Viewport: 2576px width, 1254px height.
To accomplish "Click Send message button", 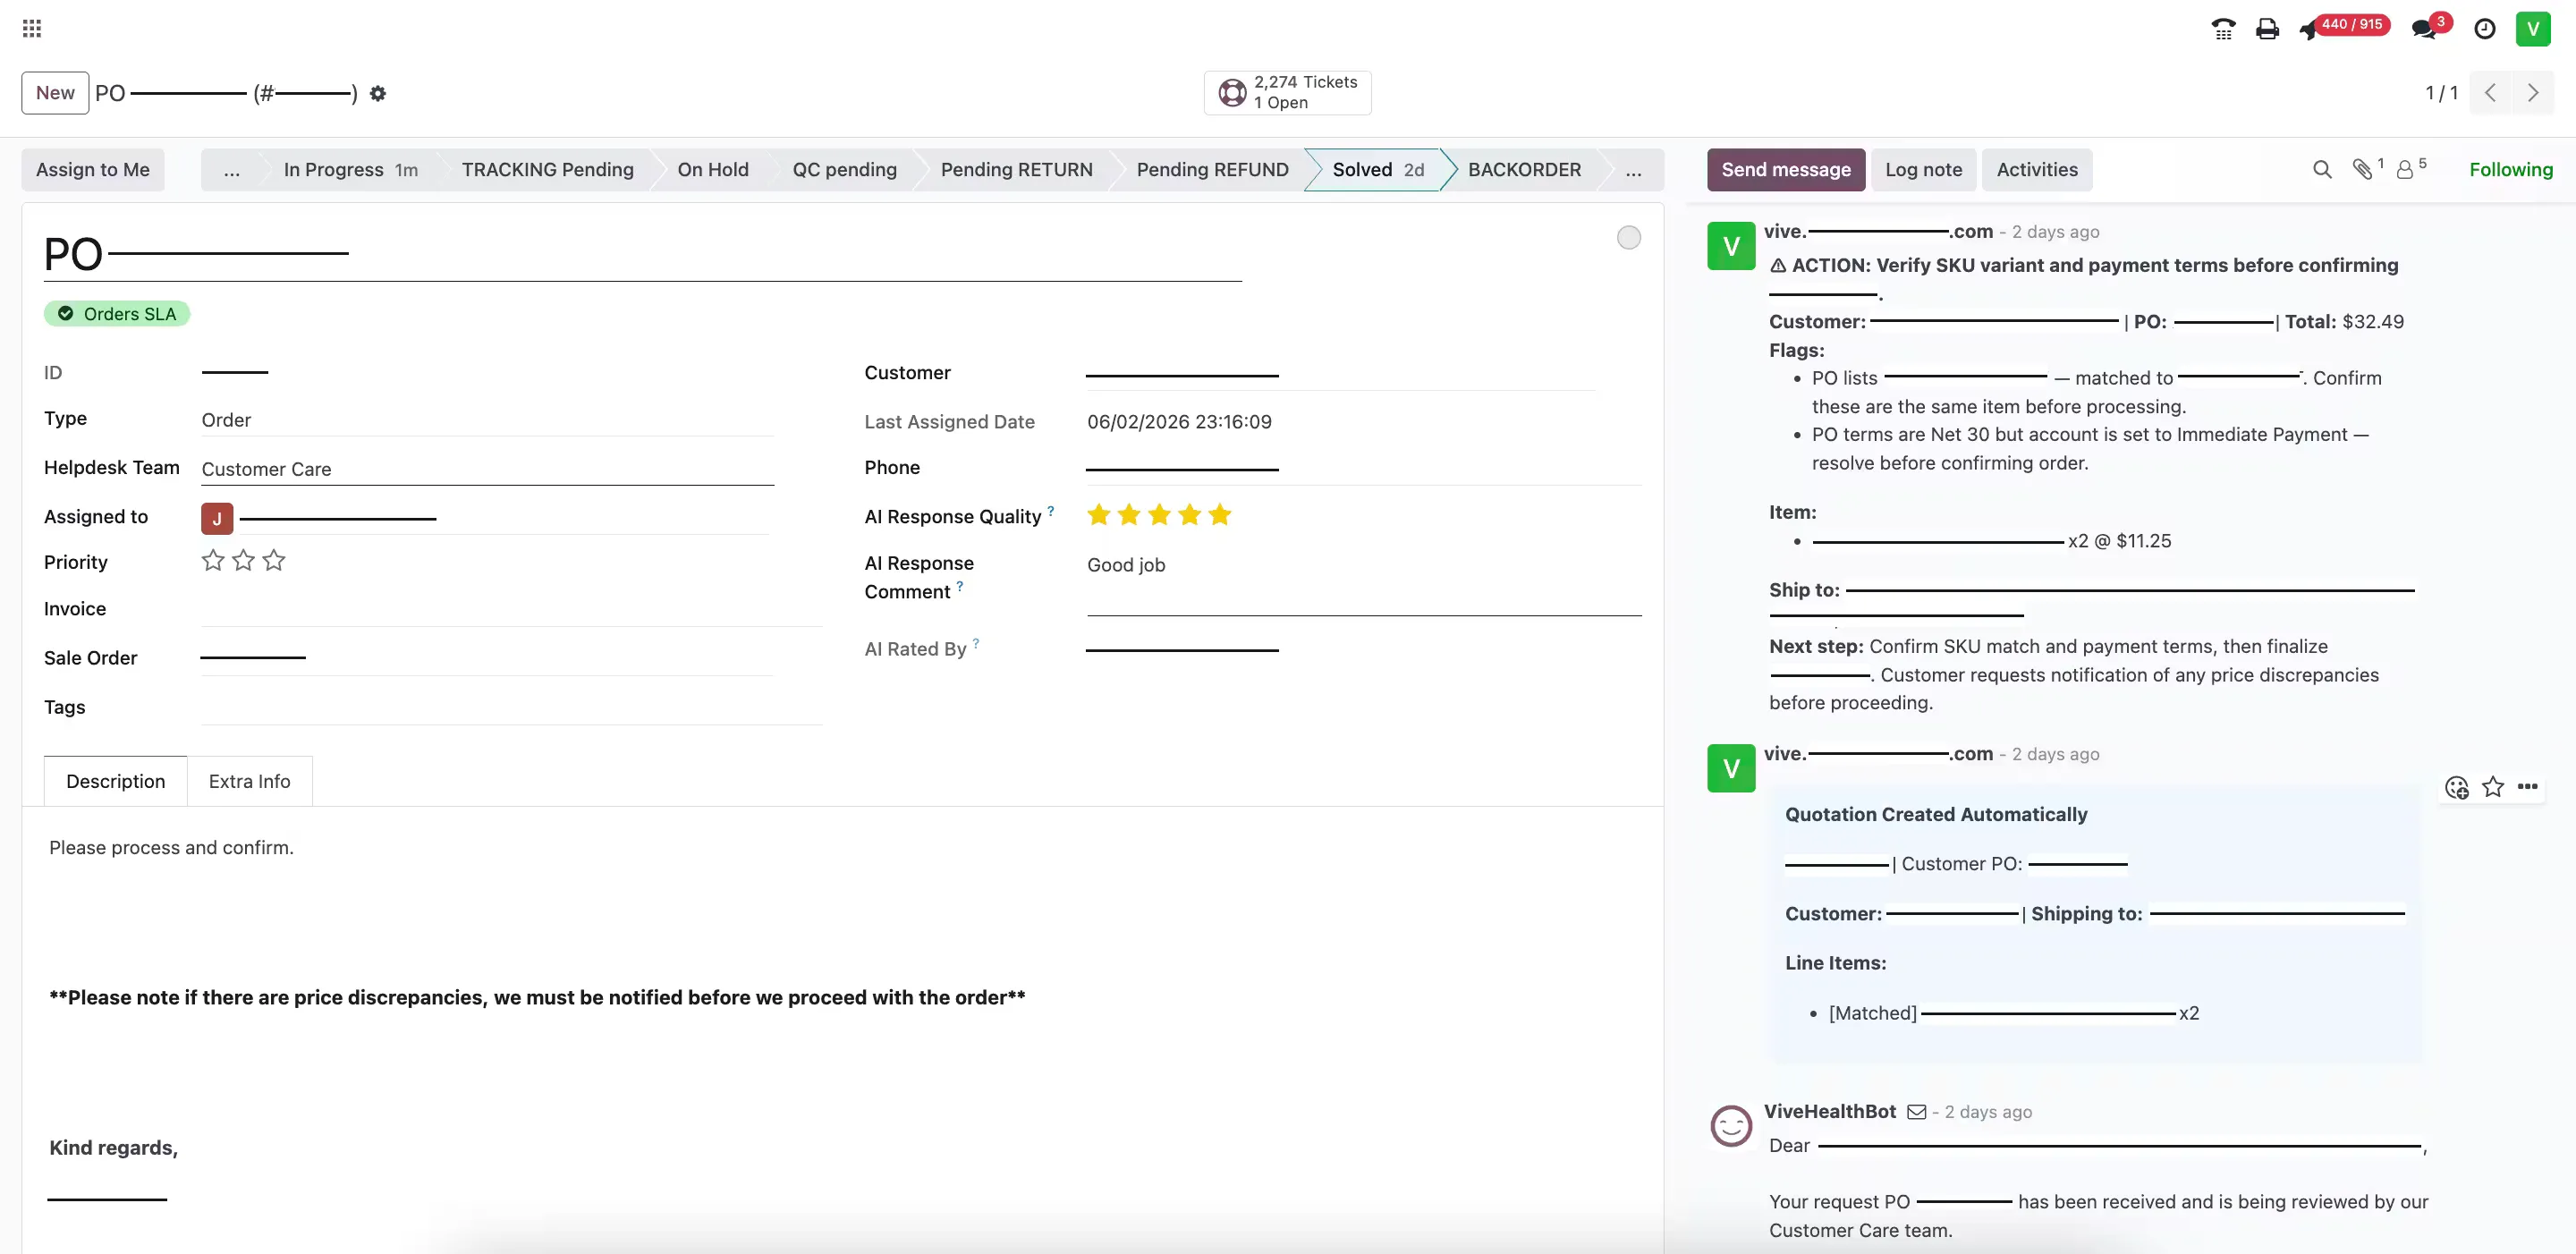I will pyautogui.click(x=1785, y=170).
